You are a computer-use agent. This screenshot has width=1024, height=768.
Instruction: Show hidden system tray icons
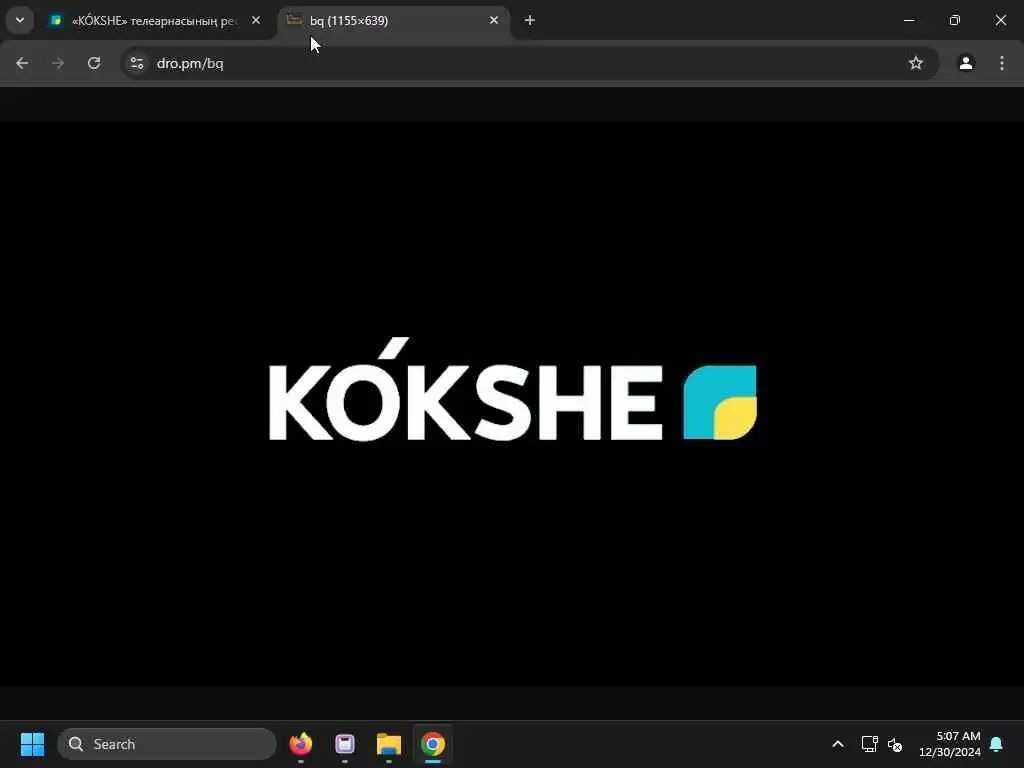click(838, 744)
